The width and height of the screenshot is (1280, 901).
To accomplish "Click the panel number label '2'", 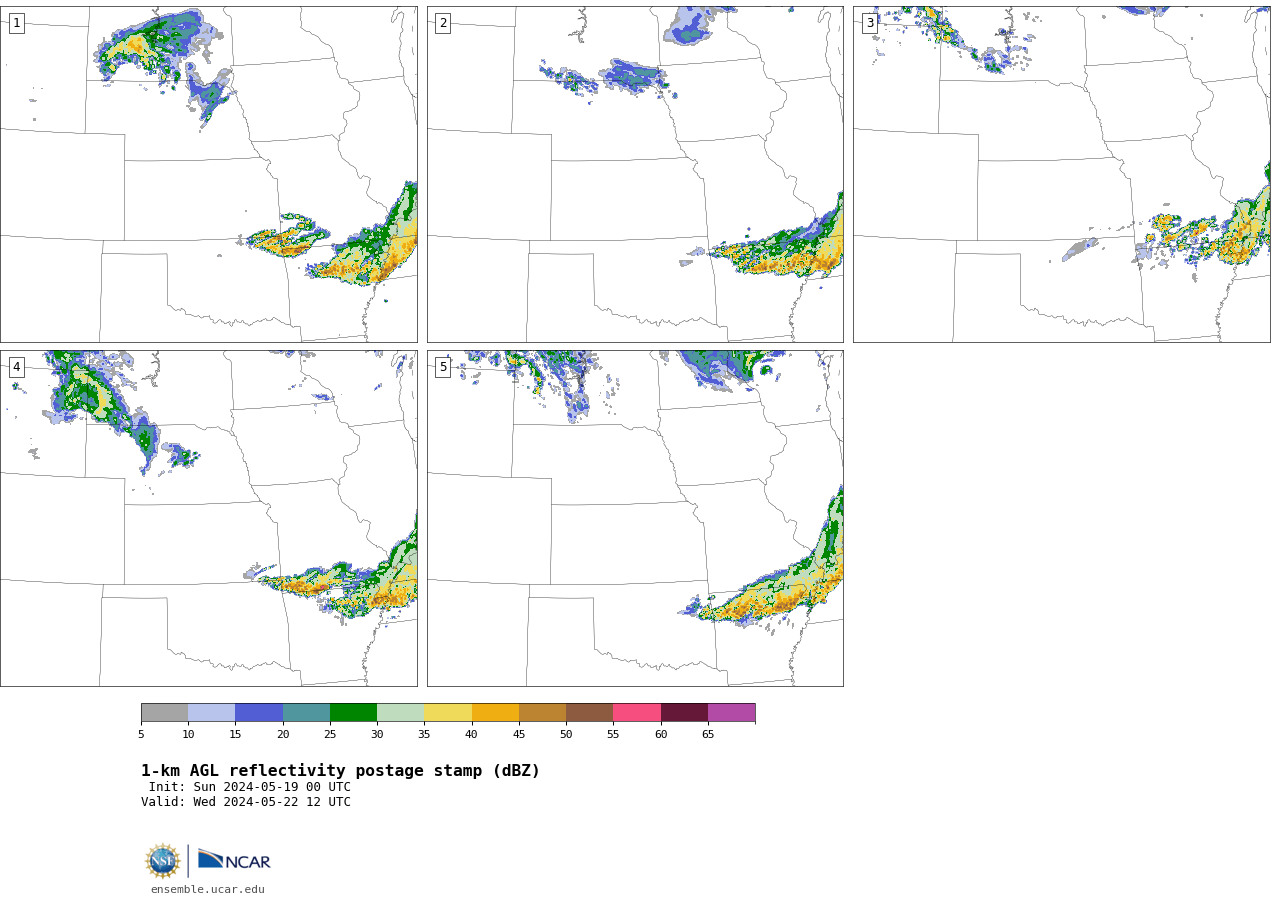I will point(443,23).
